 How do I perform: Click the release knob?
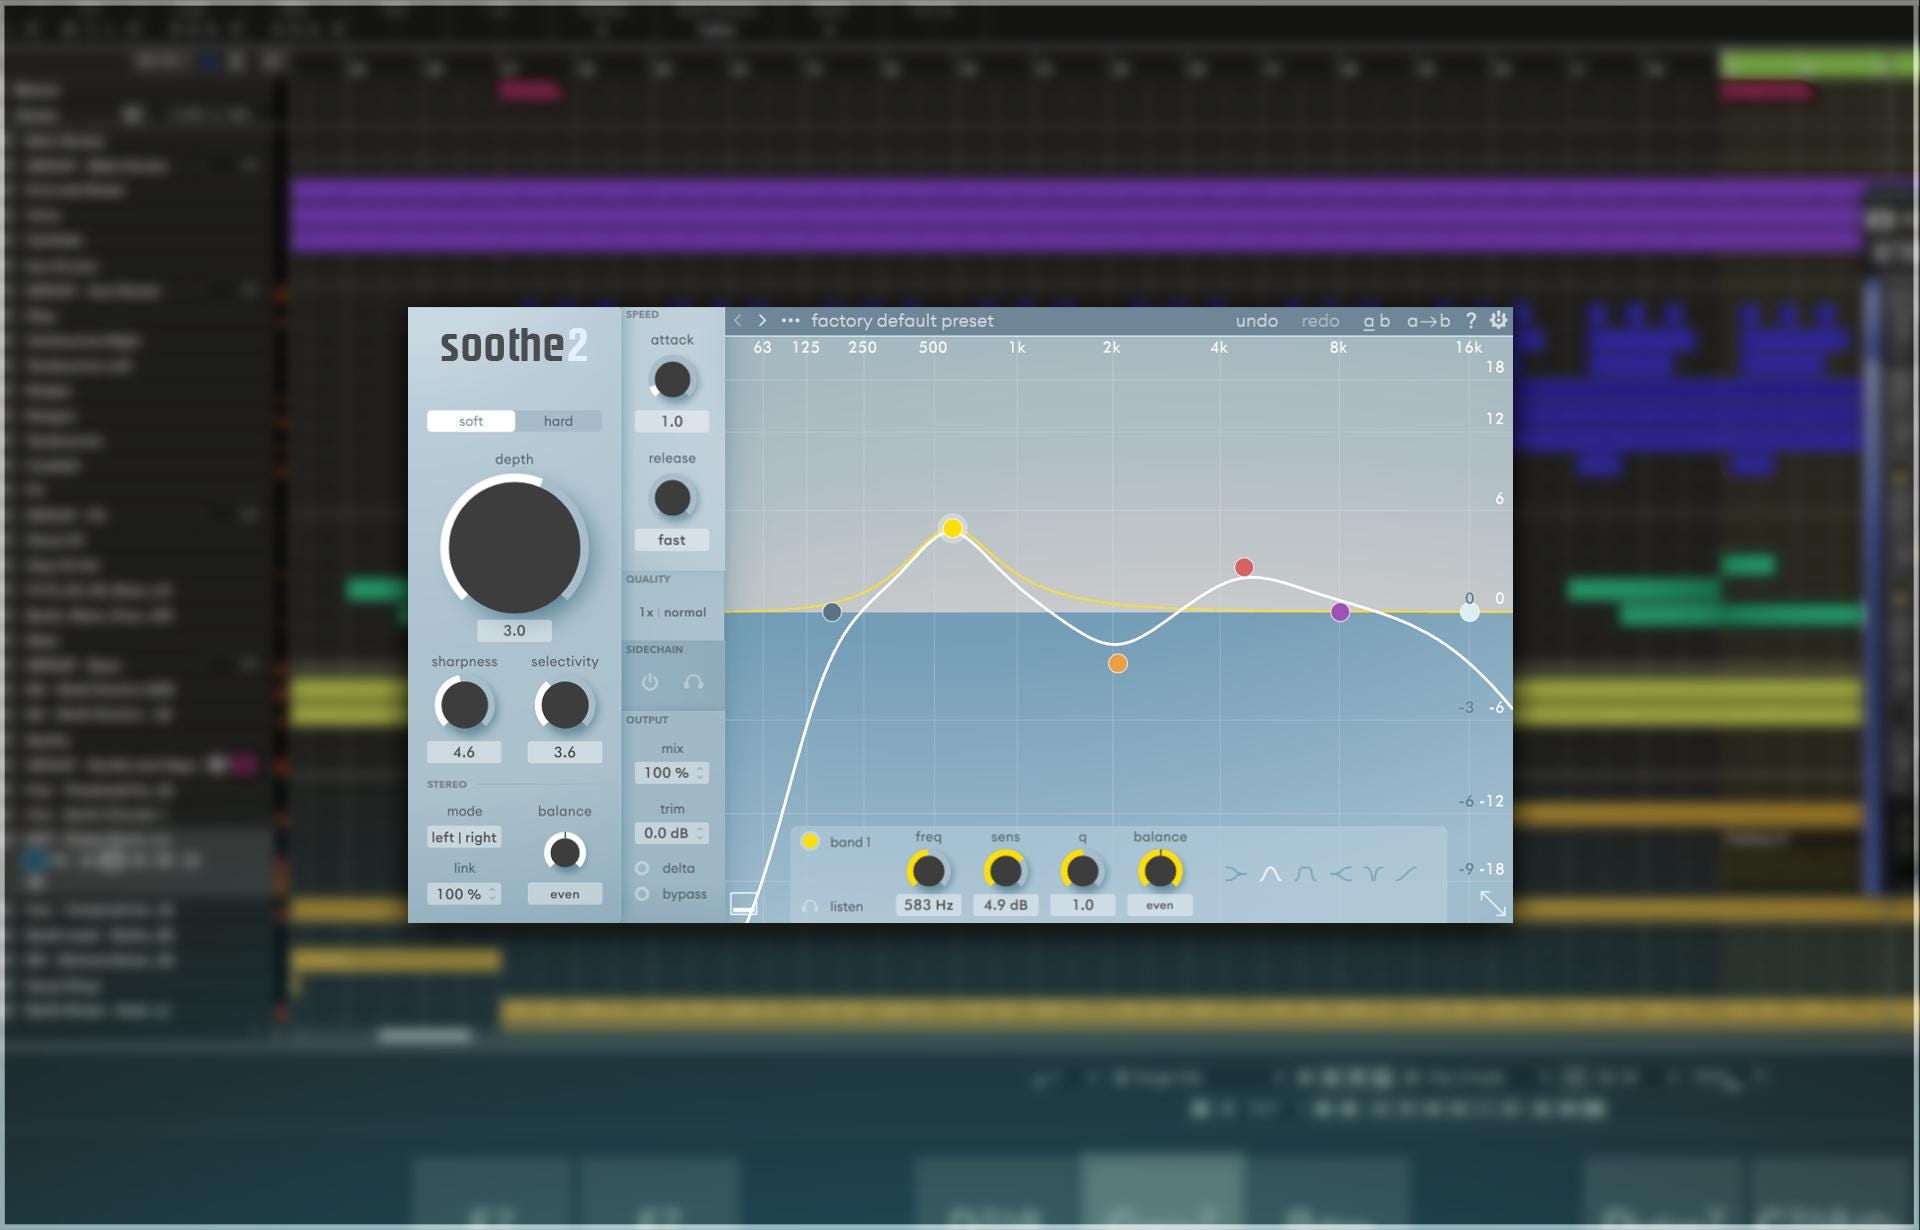(x=672, y=498)
